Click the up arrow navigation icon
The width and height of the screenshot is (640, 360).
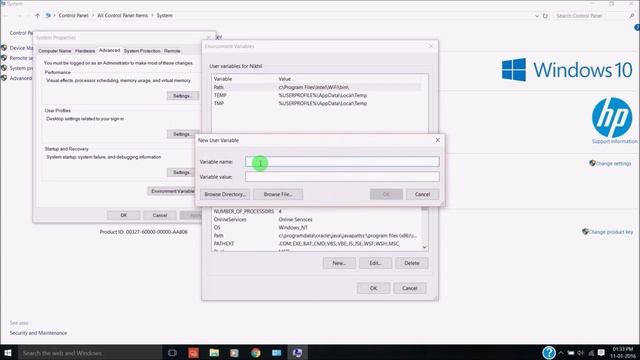pyautogui.click(x=37, y=16)
